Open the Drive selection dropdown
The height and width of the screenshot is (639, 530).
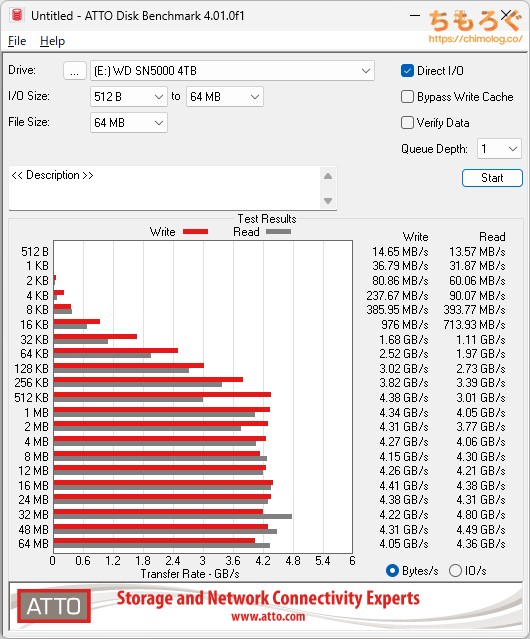coord(232,71)
